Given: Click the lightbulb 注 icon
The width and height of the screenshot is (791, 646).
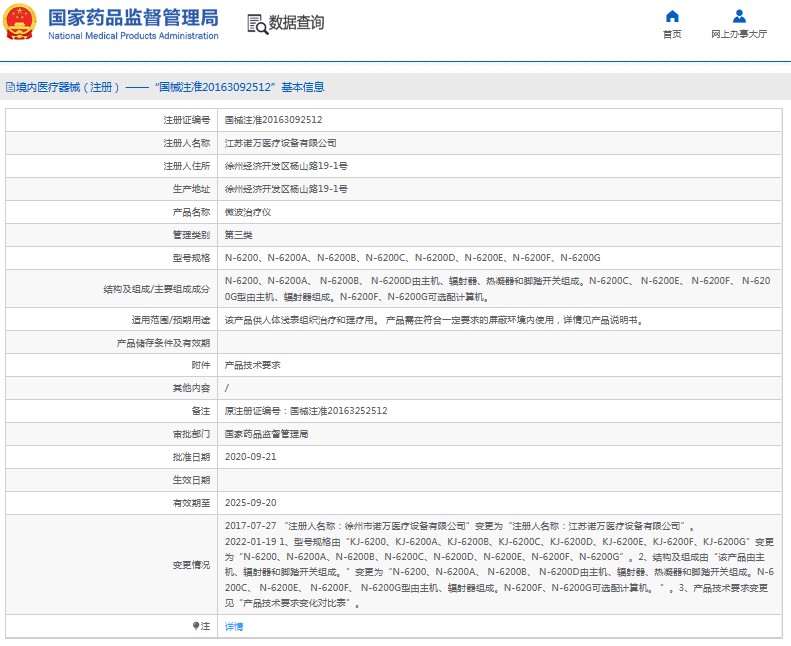Looking at the screenshot, I should [x=196, y=626].
